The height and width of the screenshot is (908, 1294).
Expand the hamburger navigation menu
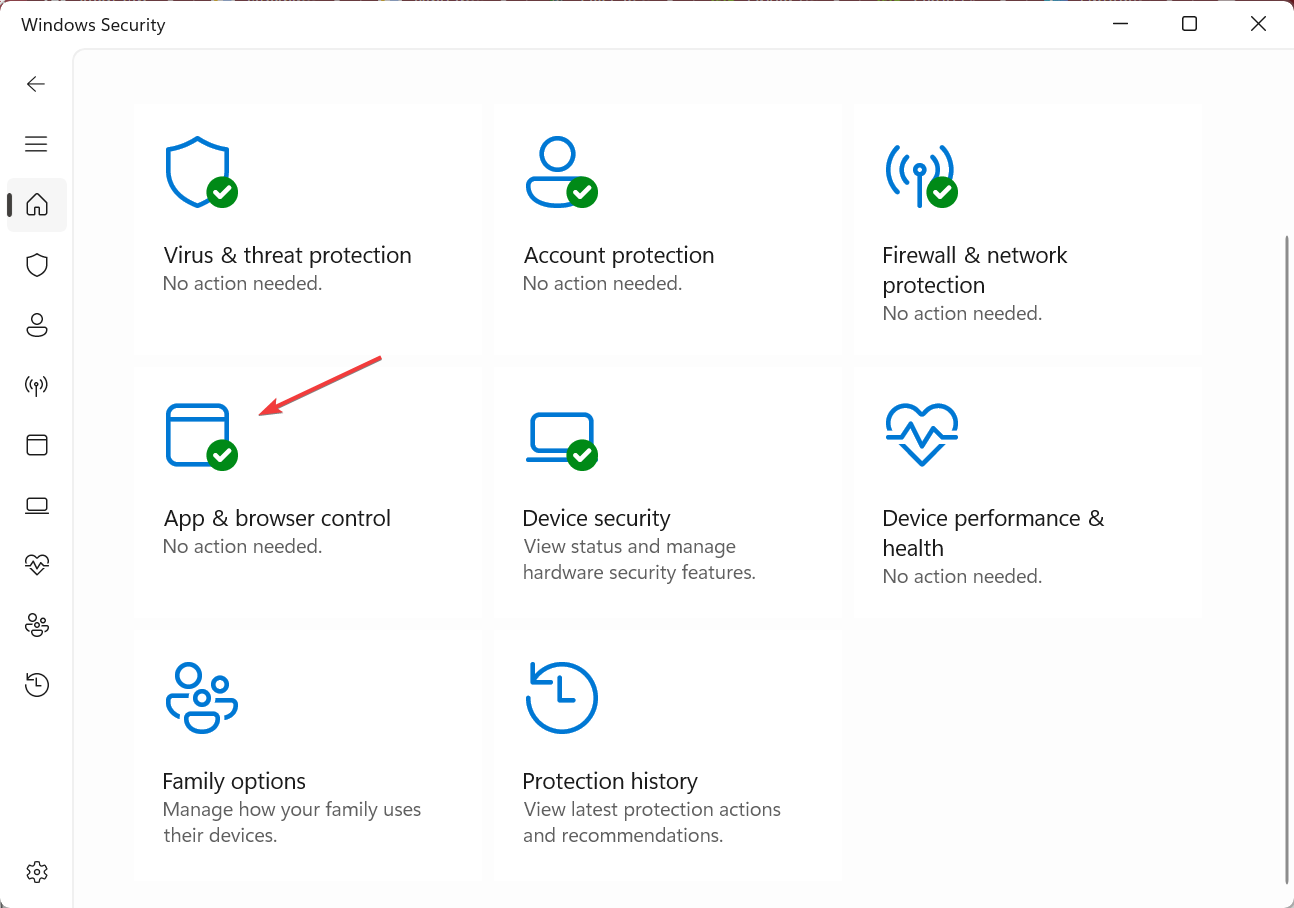click(37, 144)
